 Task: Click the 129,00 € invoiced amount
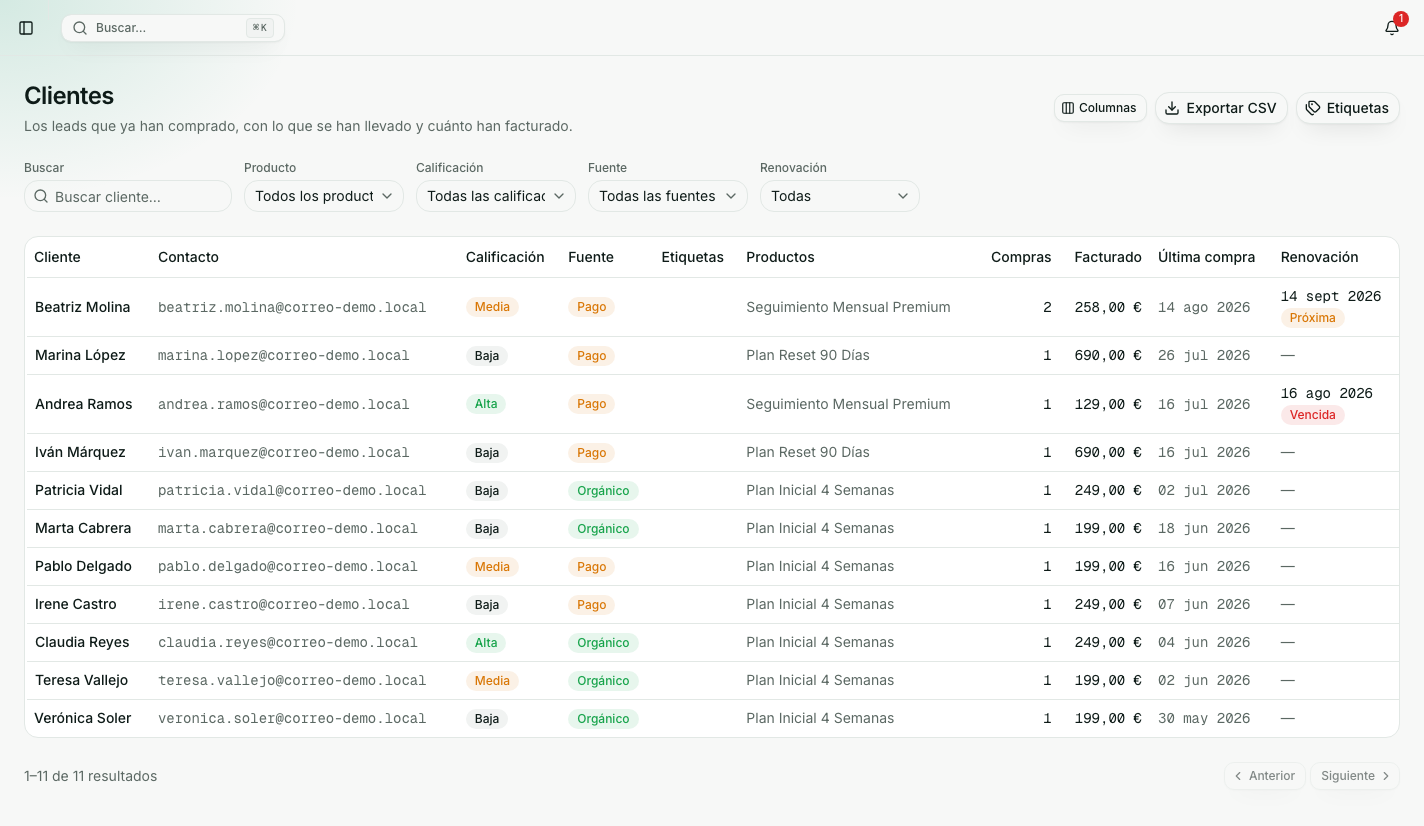tap(1108, 404)
